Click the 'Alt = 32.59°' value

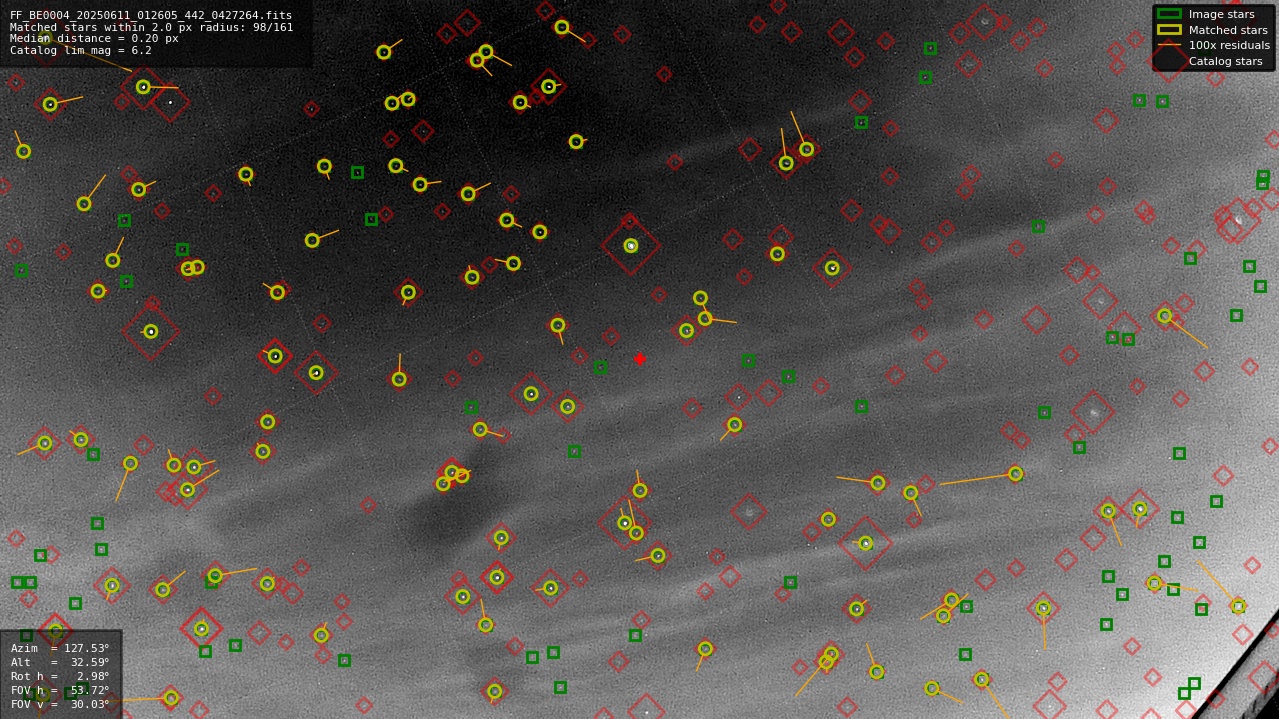click(x=60, y=662)
